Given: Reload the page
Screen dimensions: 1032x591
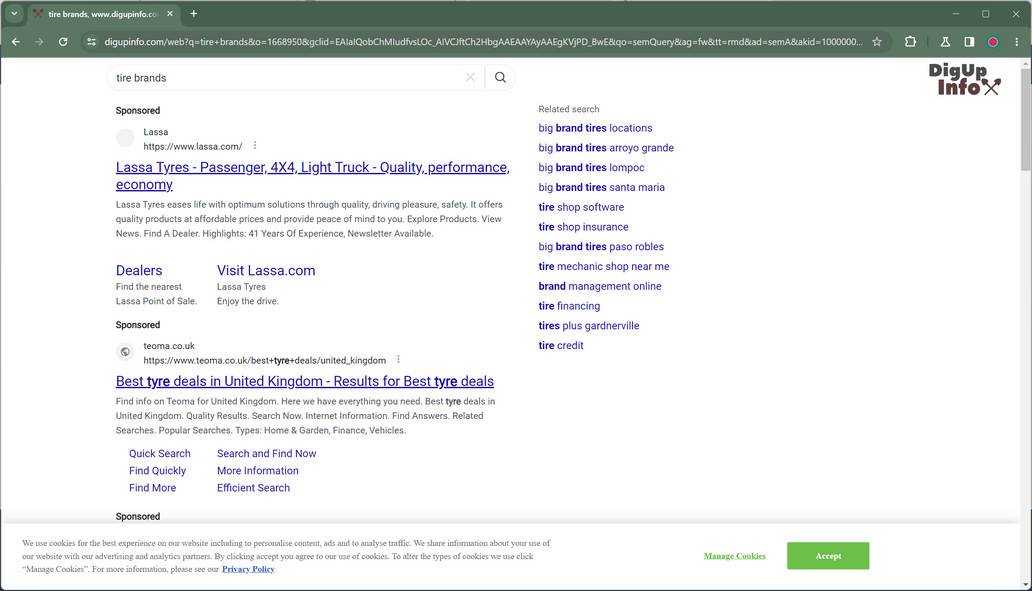Looking at the screenshot, I should 63,42.
